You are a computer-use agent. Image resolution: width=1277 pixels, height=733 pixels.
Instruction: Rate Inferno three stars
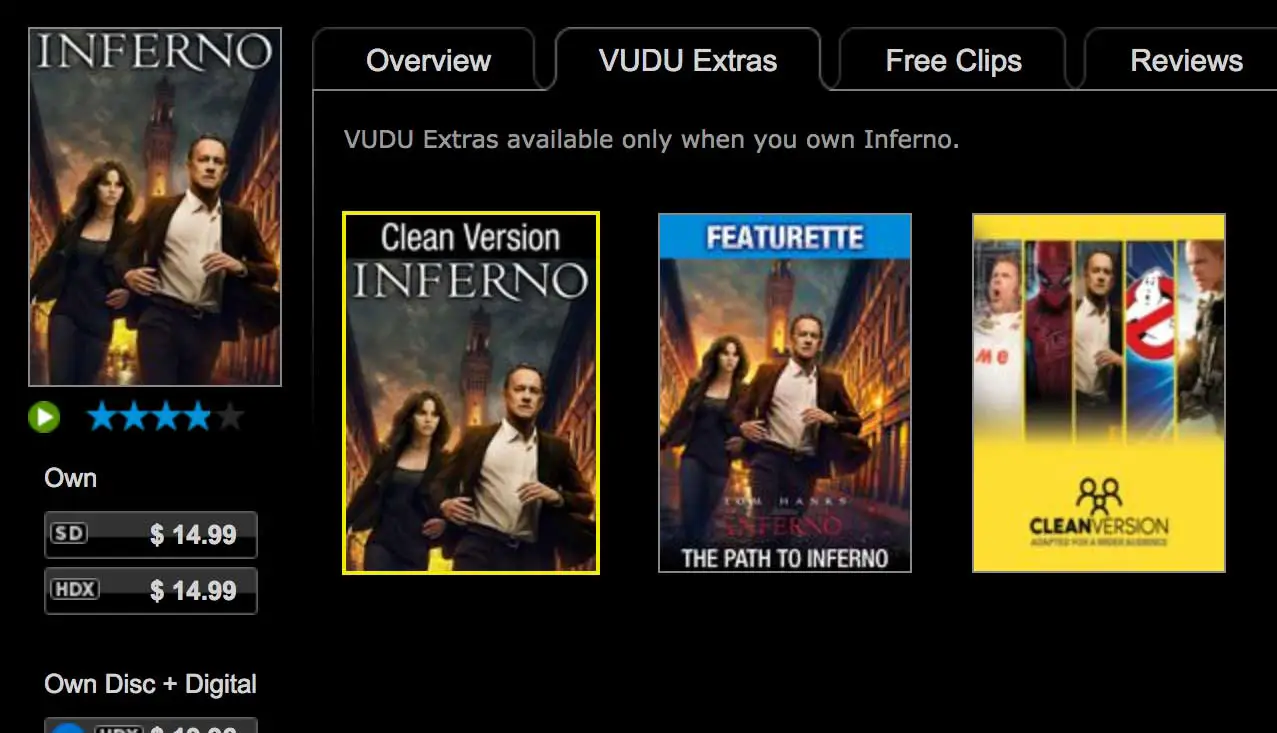coord(165,416)
